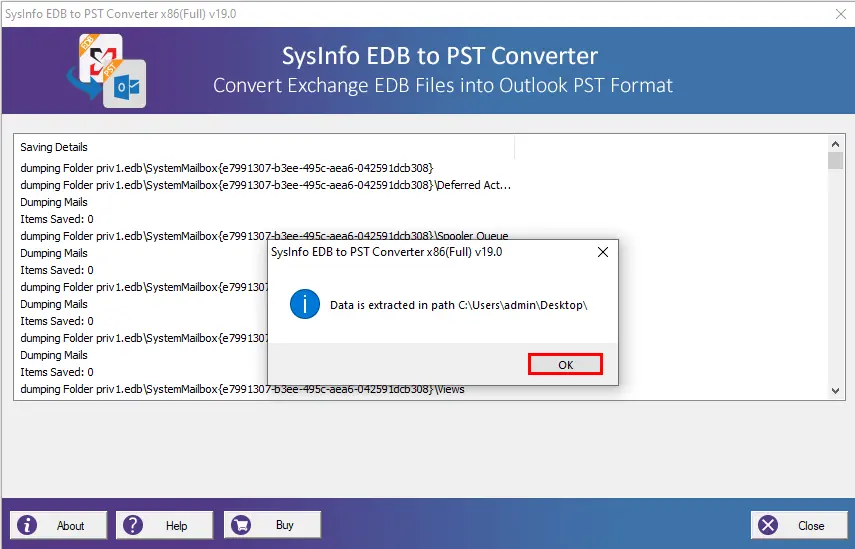This screenshot has width=855, height=549.
Task: Click the Buy button
Action: pyautogui.click(x=272, y=524)
